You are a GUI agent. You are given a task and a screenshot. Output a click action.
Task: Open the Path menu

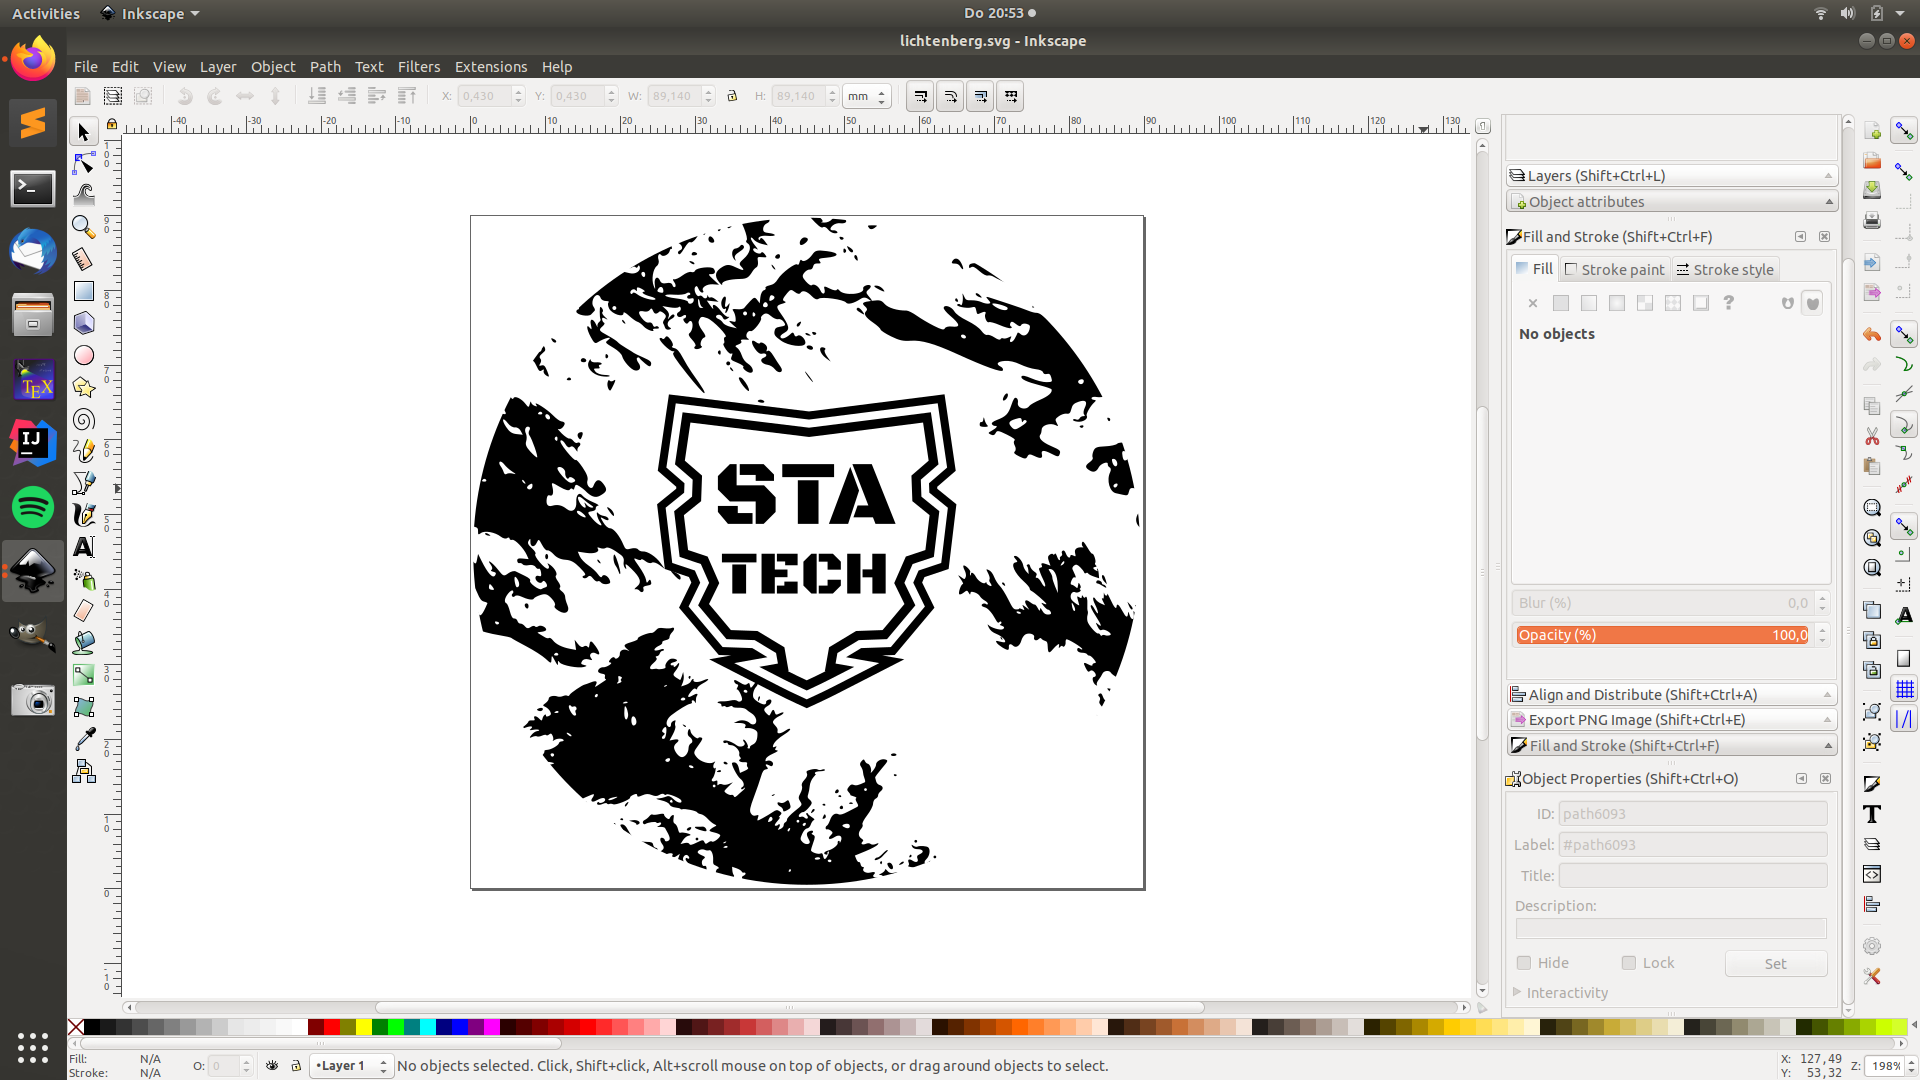pyautogui.click(x=325, y=66)
